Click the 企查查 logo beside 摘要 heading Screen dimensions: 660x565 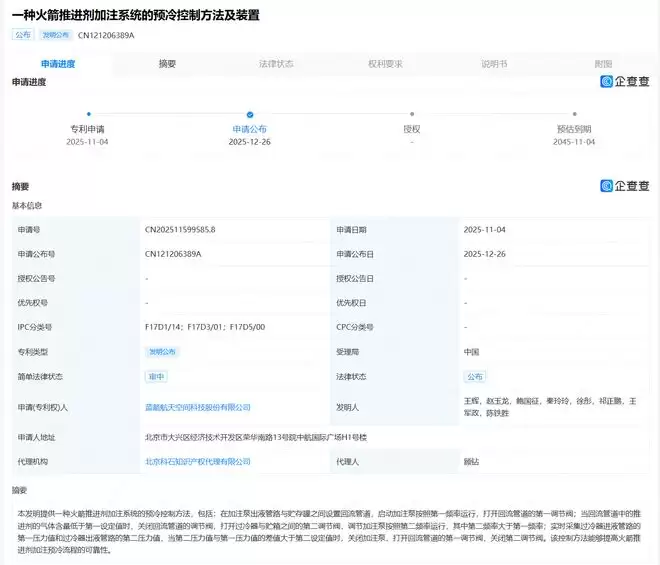[625, 186]
